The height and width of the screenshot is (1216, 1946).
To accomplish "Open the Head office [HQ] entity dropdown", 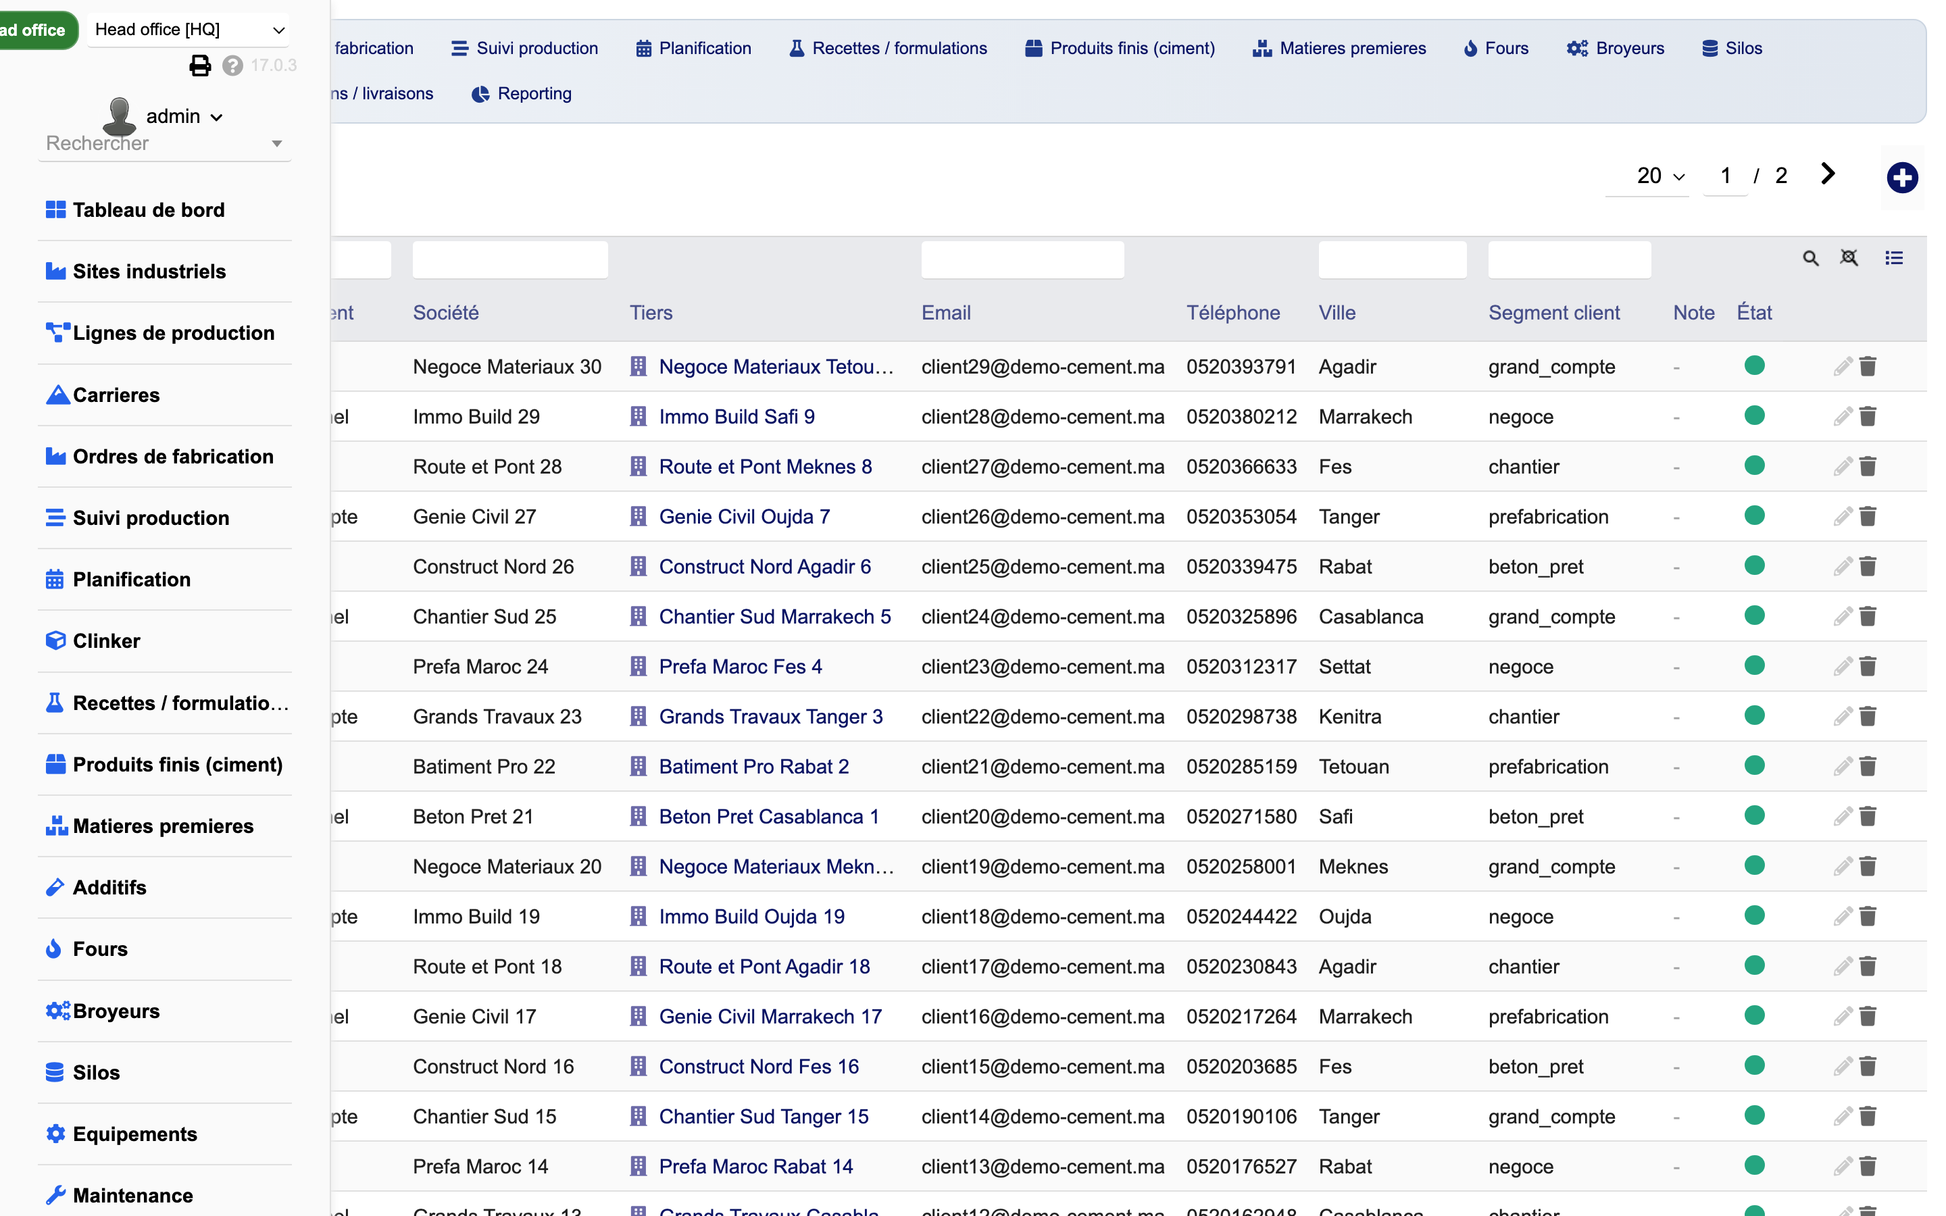I will tap(189, 30).
